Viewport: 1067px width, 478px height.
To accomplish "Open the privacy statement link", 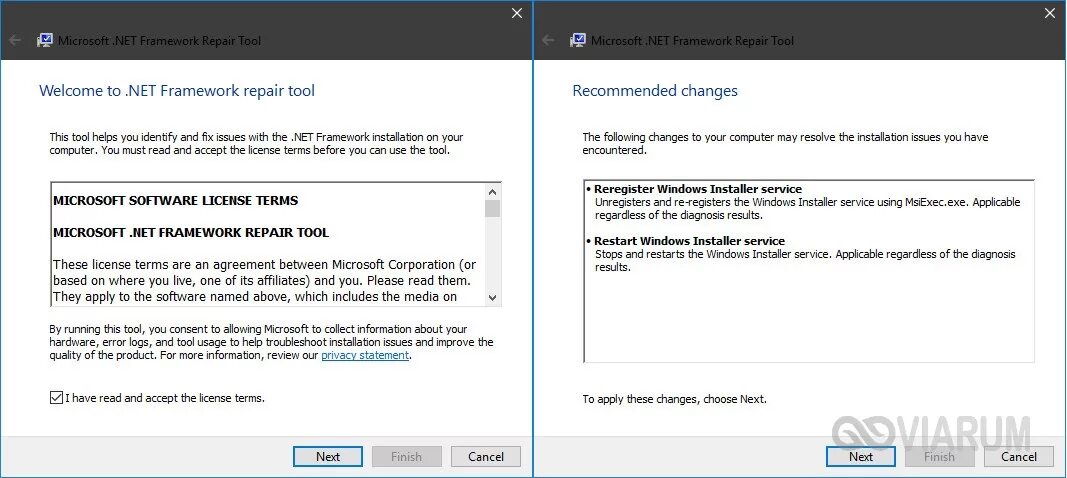I will tap(365, 355).
